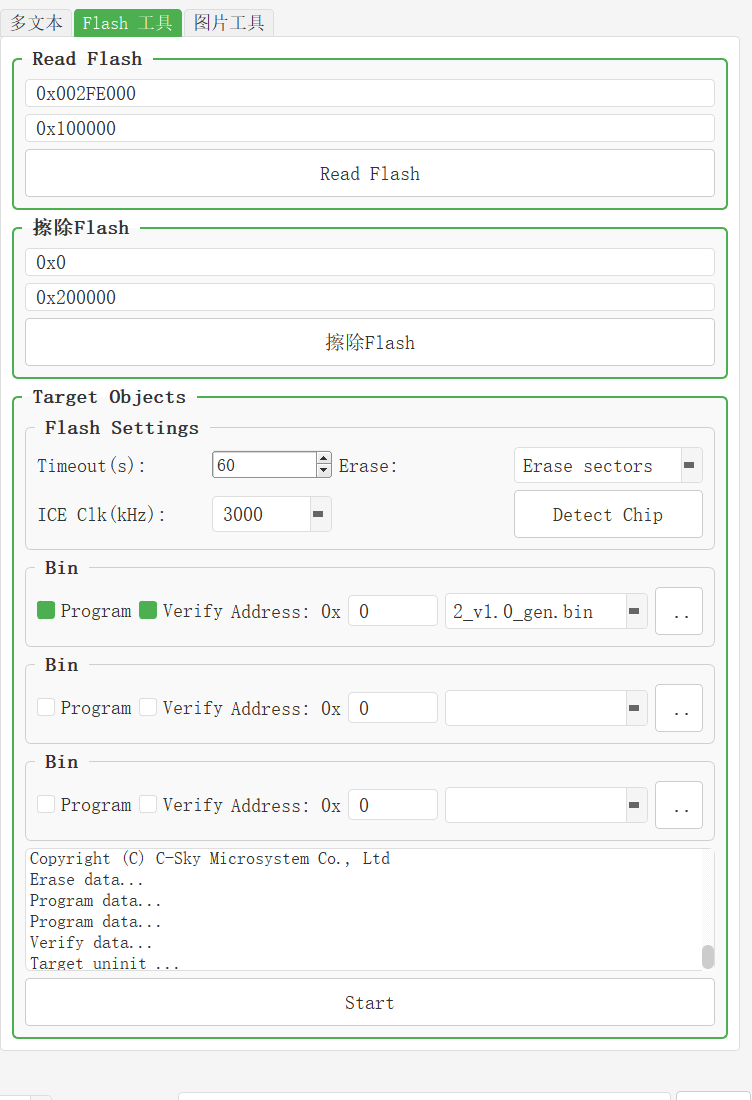752x1100 pixels.
Task: Enable Verify in the second Bin
Action: [148, 707]
